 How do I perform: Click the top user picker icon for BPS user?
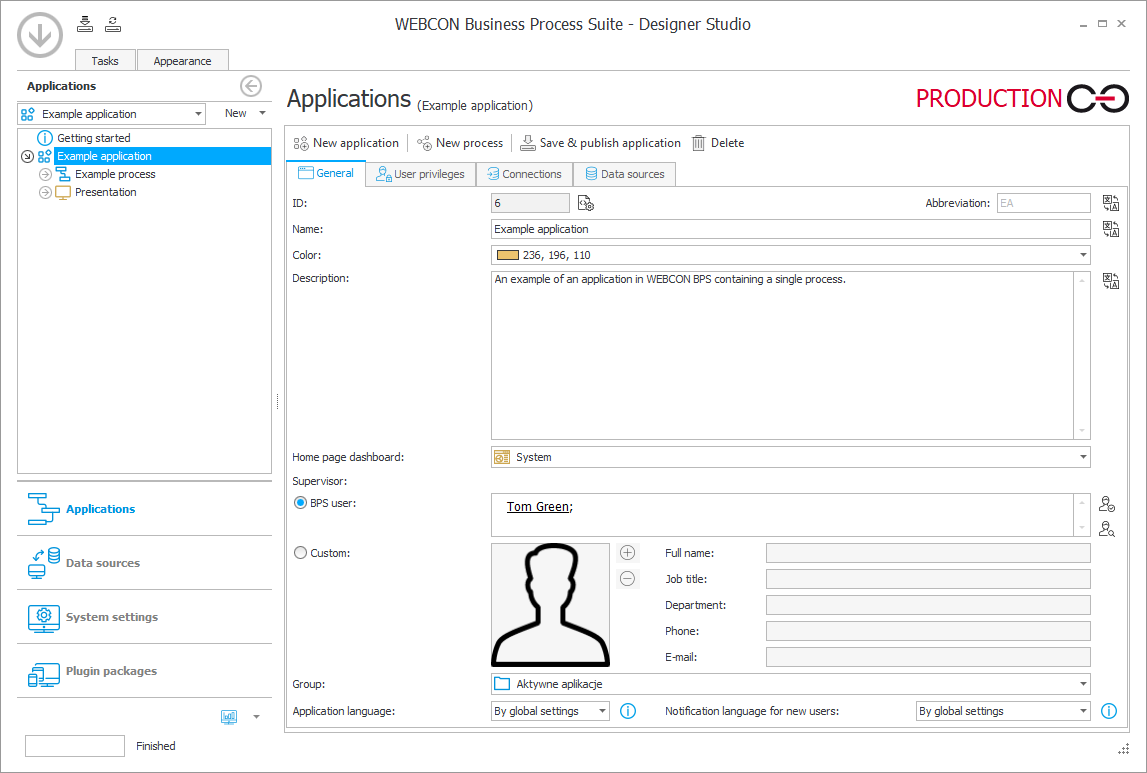click(1107, 504)
